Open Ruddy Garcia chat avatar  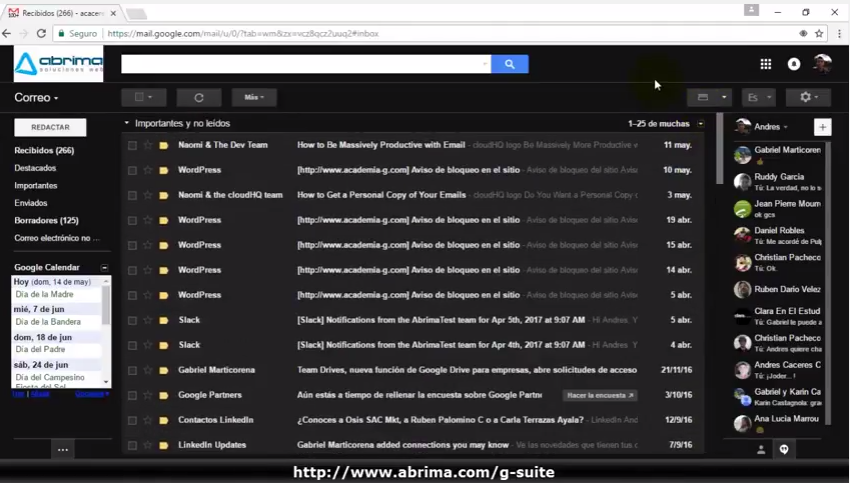pos(742,182)
